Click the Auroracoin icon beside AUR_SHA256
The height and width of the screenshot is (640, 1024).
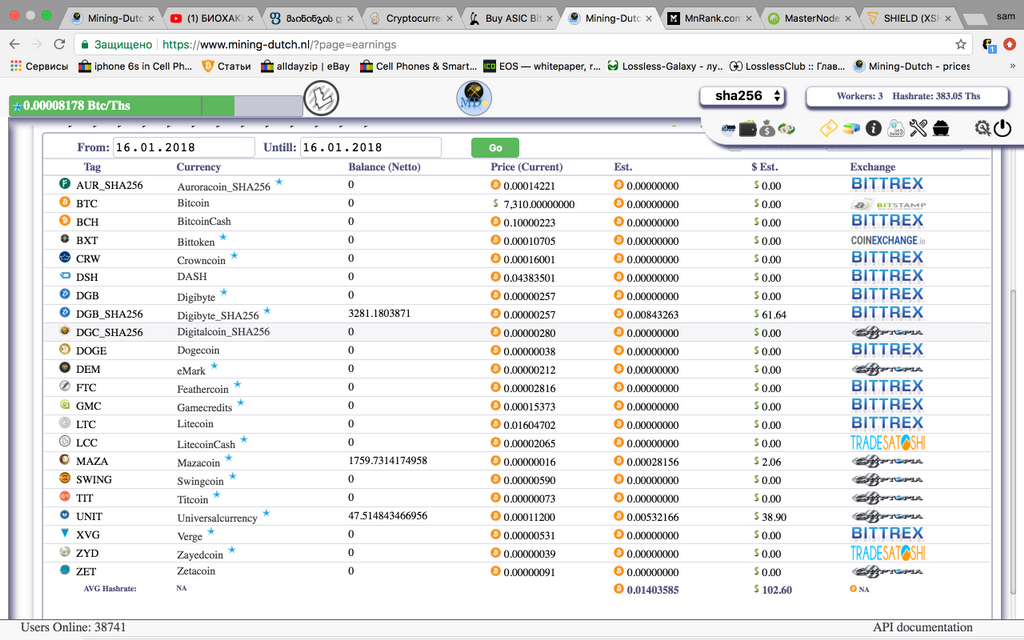pyautogui.click(x=65, y=184)
